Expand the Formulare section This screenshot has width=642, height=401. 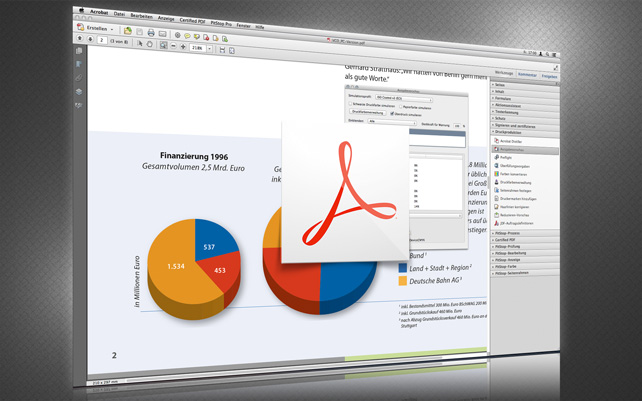(x=525, y=99)
